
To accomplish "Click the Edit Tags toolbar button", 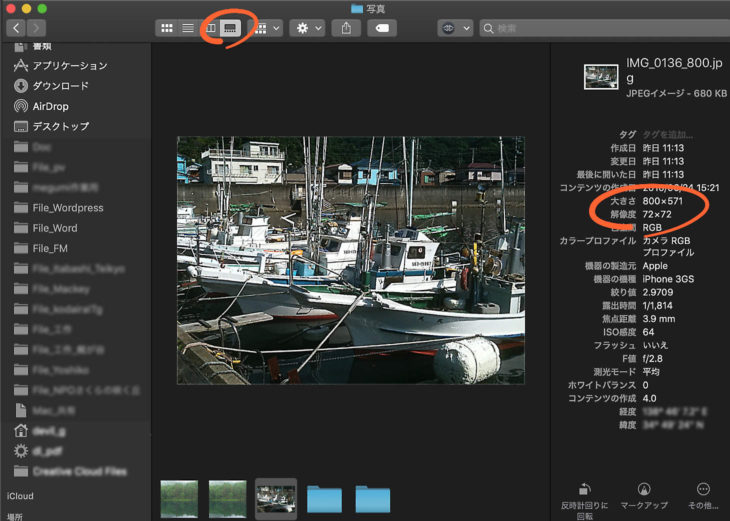I will [x=382, y=28].
